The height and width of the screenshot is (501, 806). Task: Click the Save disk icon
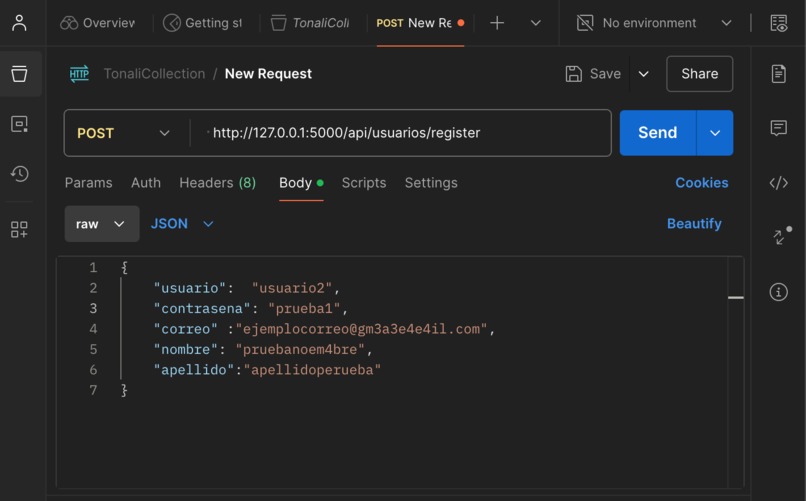point(574,74)
